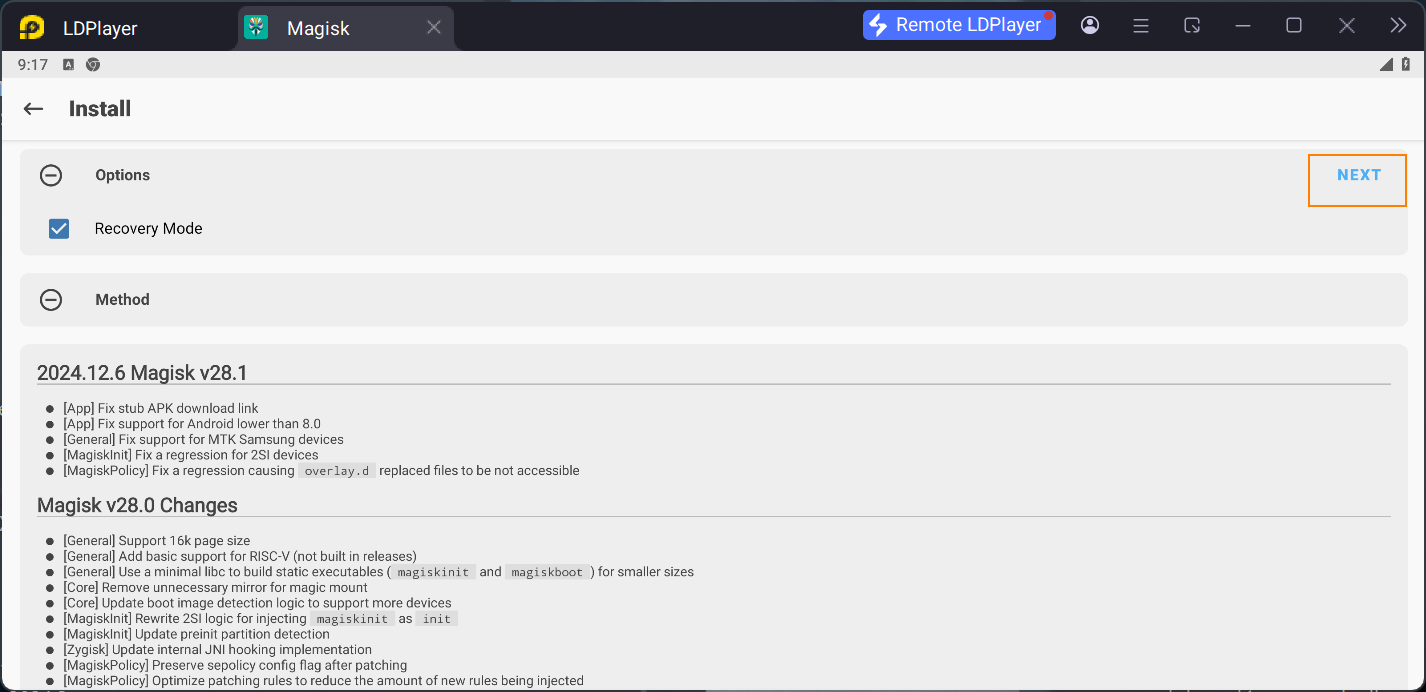The image size is (1426, 692).
Task: Click the Recovery Mode label
Action: pyautogui.click(x=148, y=229)
